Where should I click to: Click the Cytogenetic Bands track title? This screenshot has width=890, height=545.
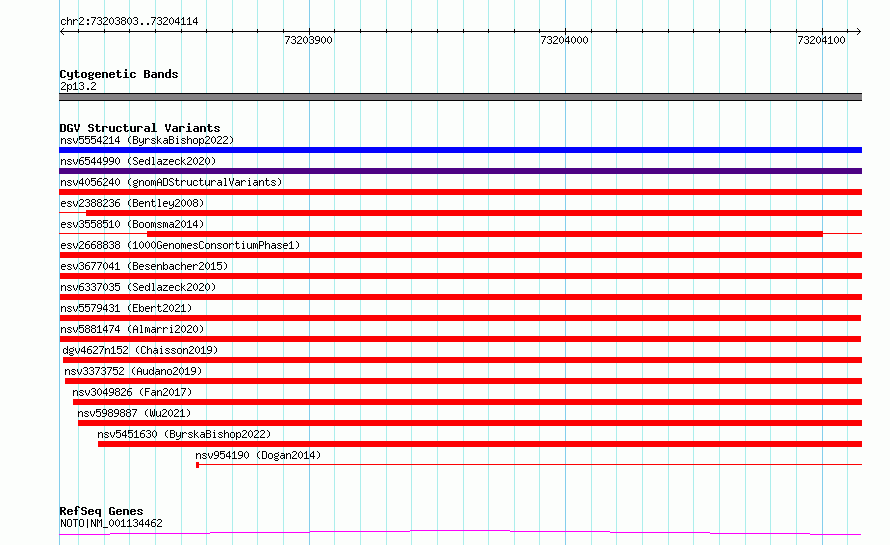coord(119,74)
